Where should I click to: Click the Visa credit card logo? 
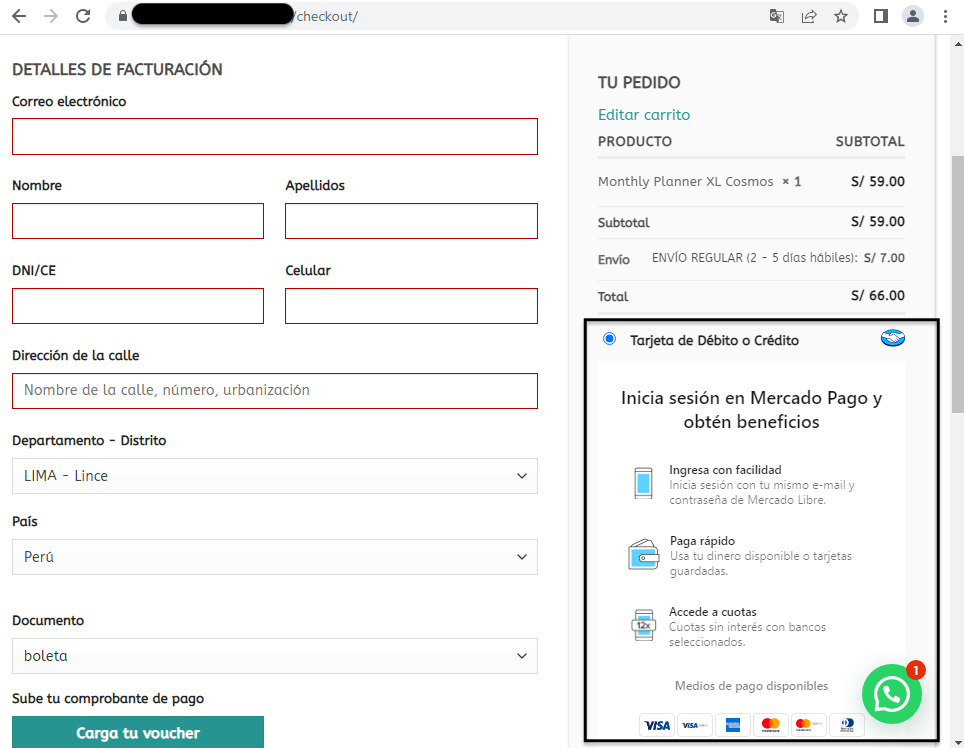pos(657,725)
